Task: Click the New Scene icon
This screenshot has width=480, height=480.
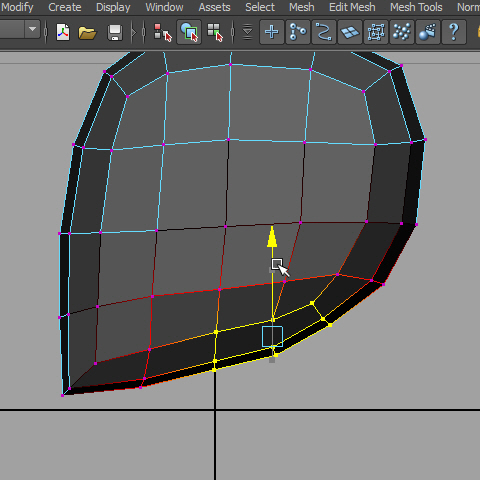Action: click(x=63, y=32)
